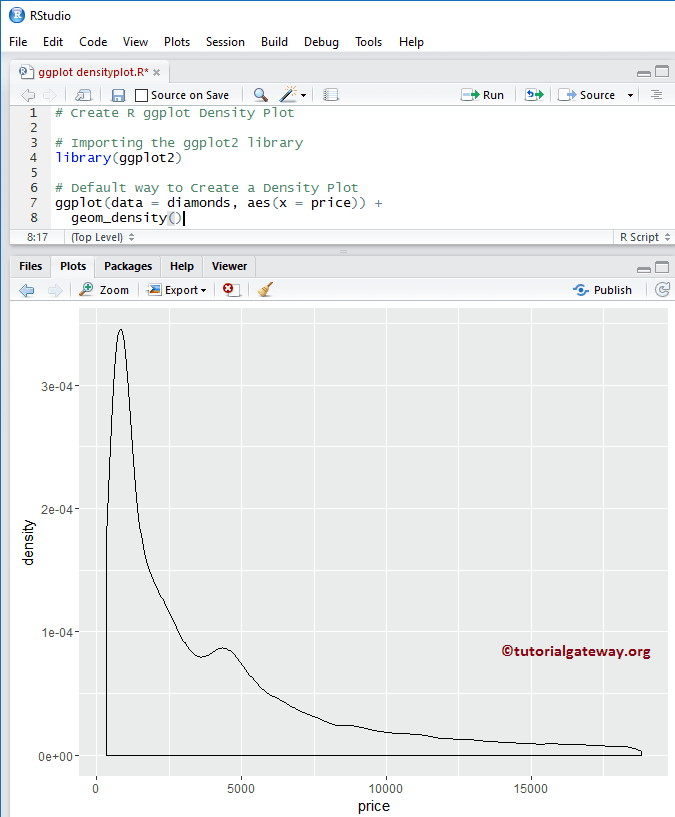Select the Plots tab
This screenshot has width=675, height=817.
click(73, 266)
